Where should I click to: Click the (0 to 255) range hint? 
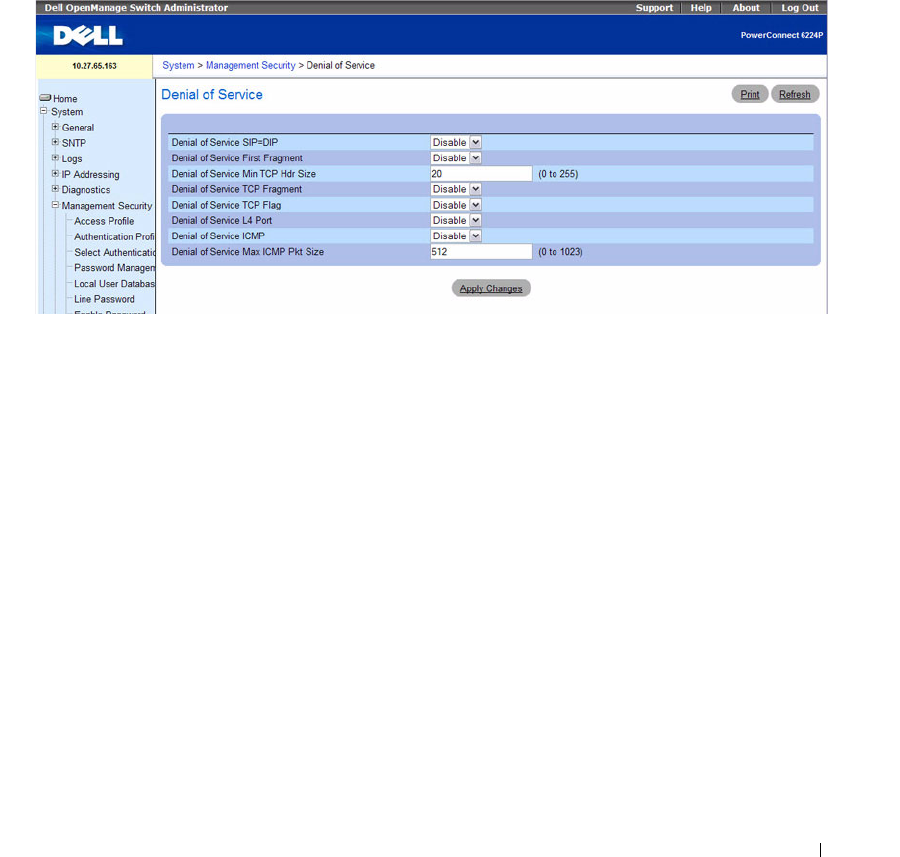pos(558,174)
